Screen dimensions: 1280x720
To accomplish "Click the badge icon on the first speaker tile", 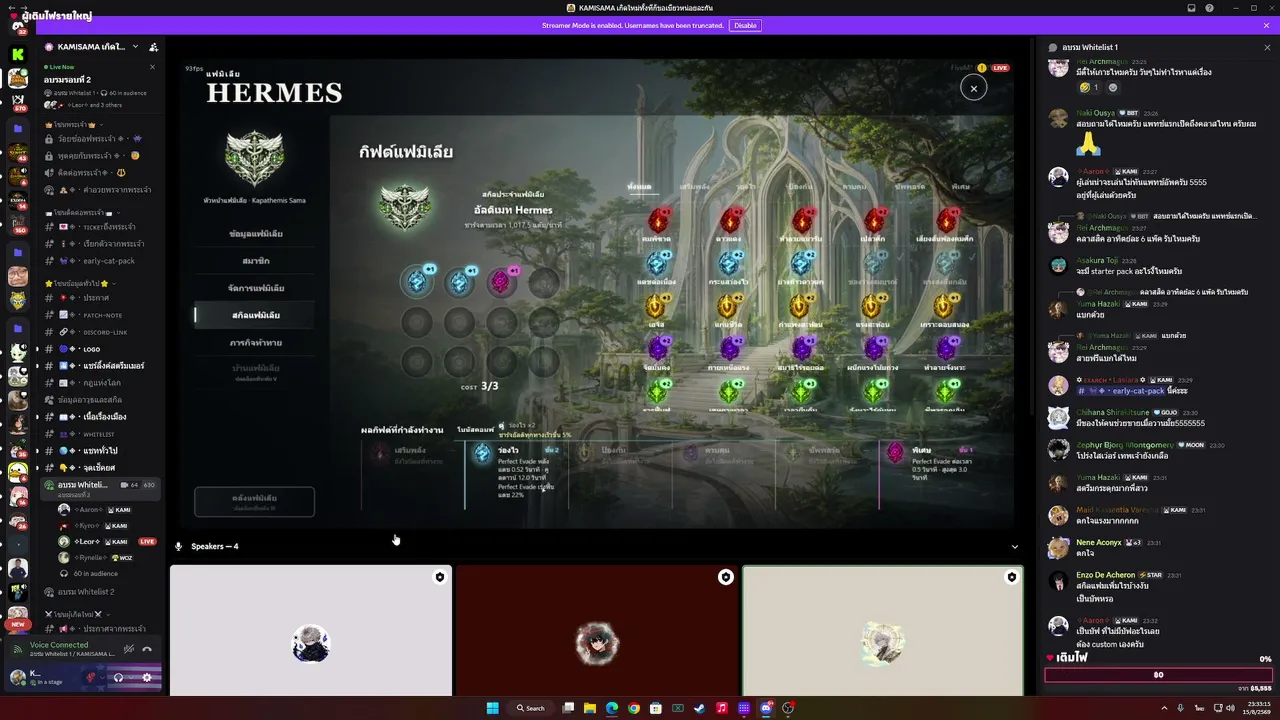I will pyautogui.click(x=439, y=578).
